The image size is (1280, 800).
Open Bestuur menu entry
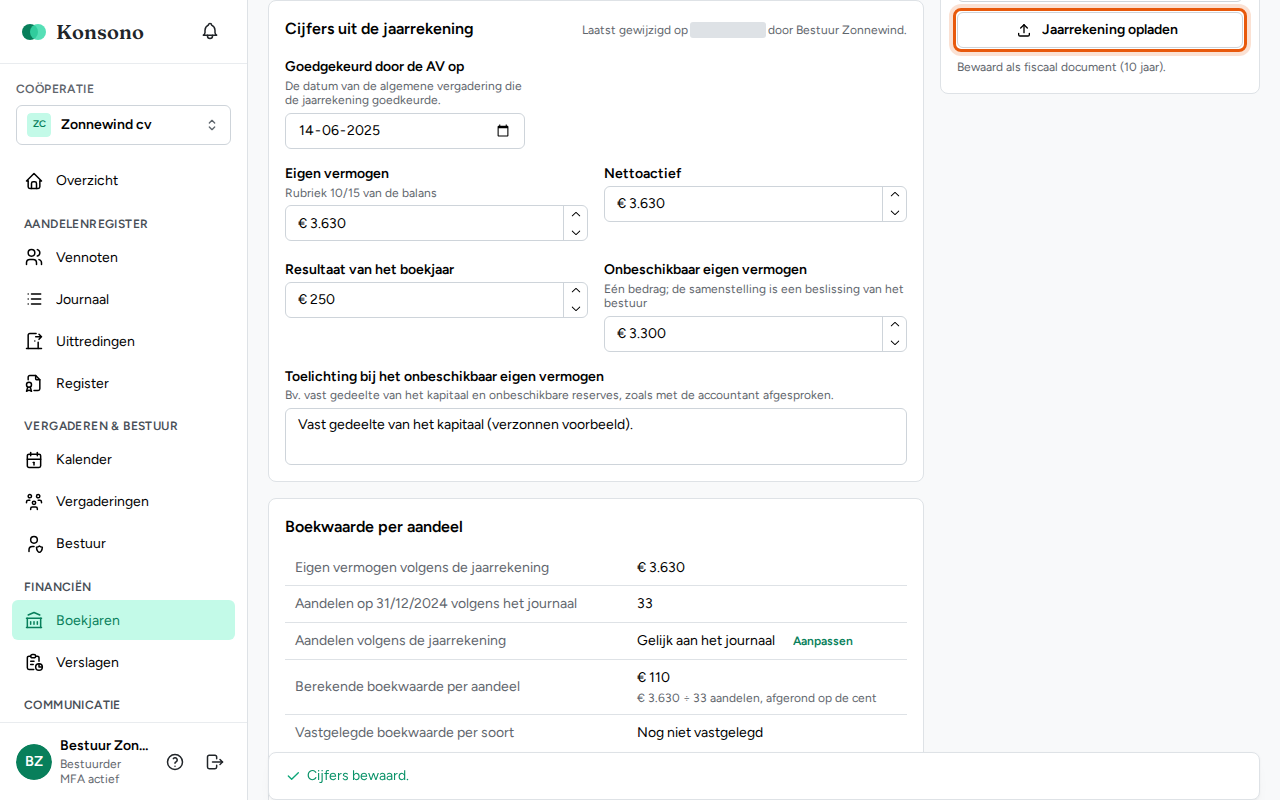[x=123, y=544]
